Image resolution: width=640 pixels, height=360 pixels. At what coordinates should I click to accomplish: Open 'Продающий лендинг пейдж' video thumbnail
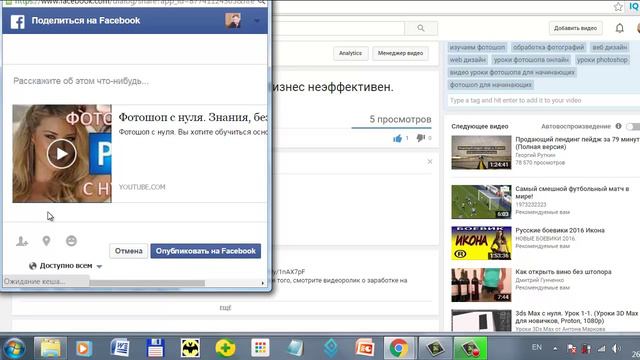click(x=481, y=152)
